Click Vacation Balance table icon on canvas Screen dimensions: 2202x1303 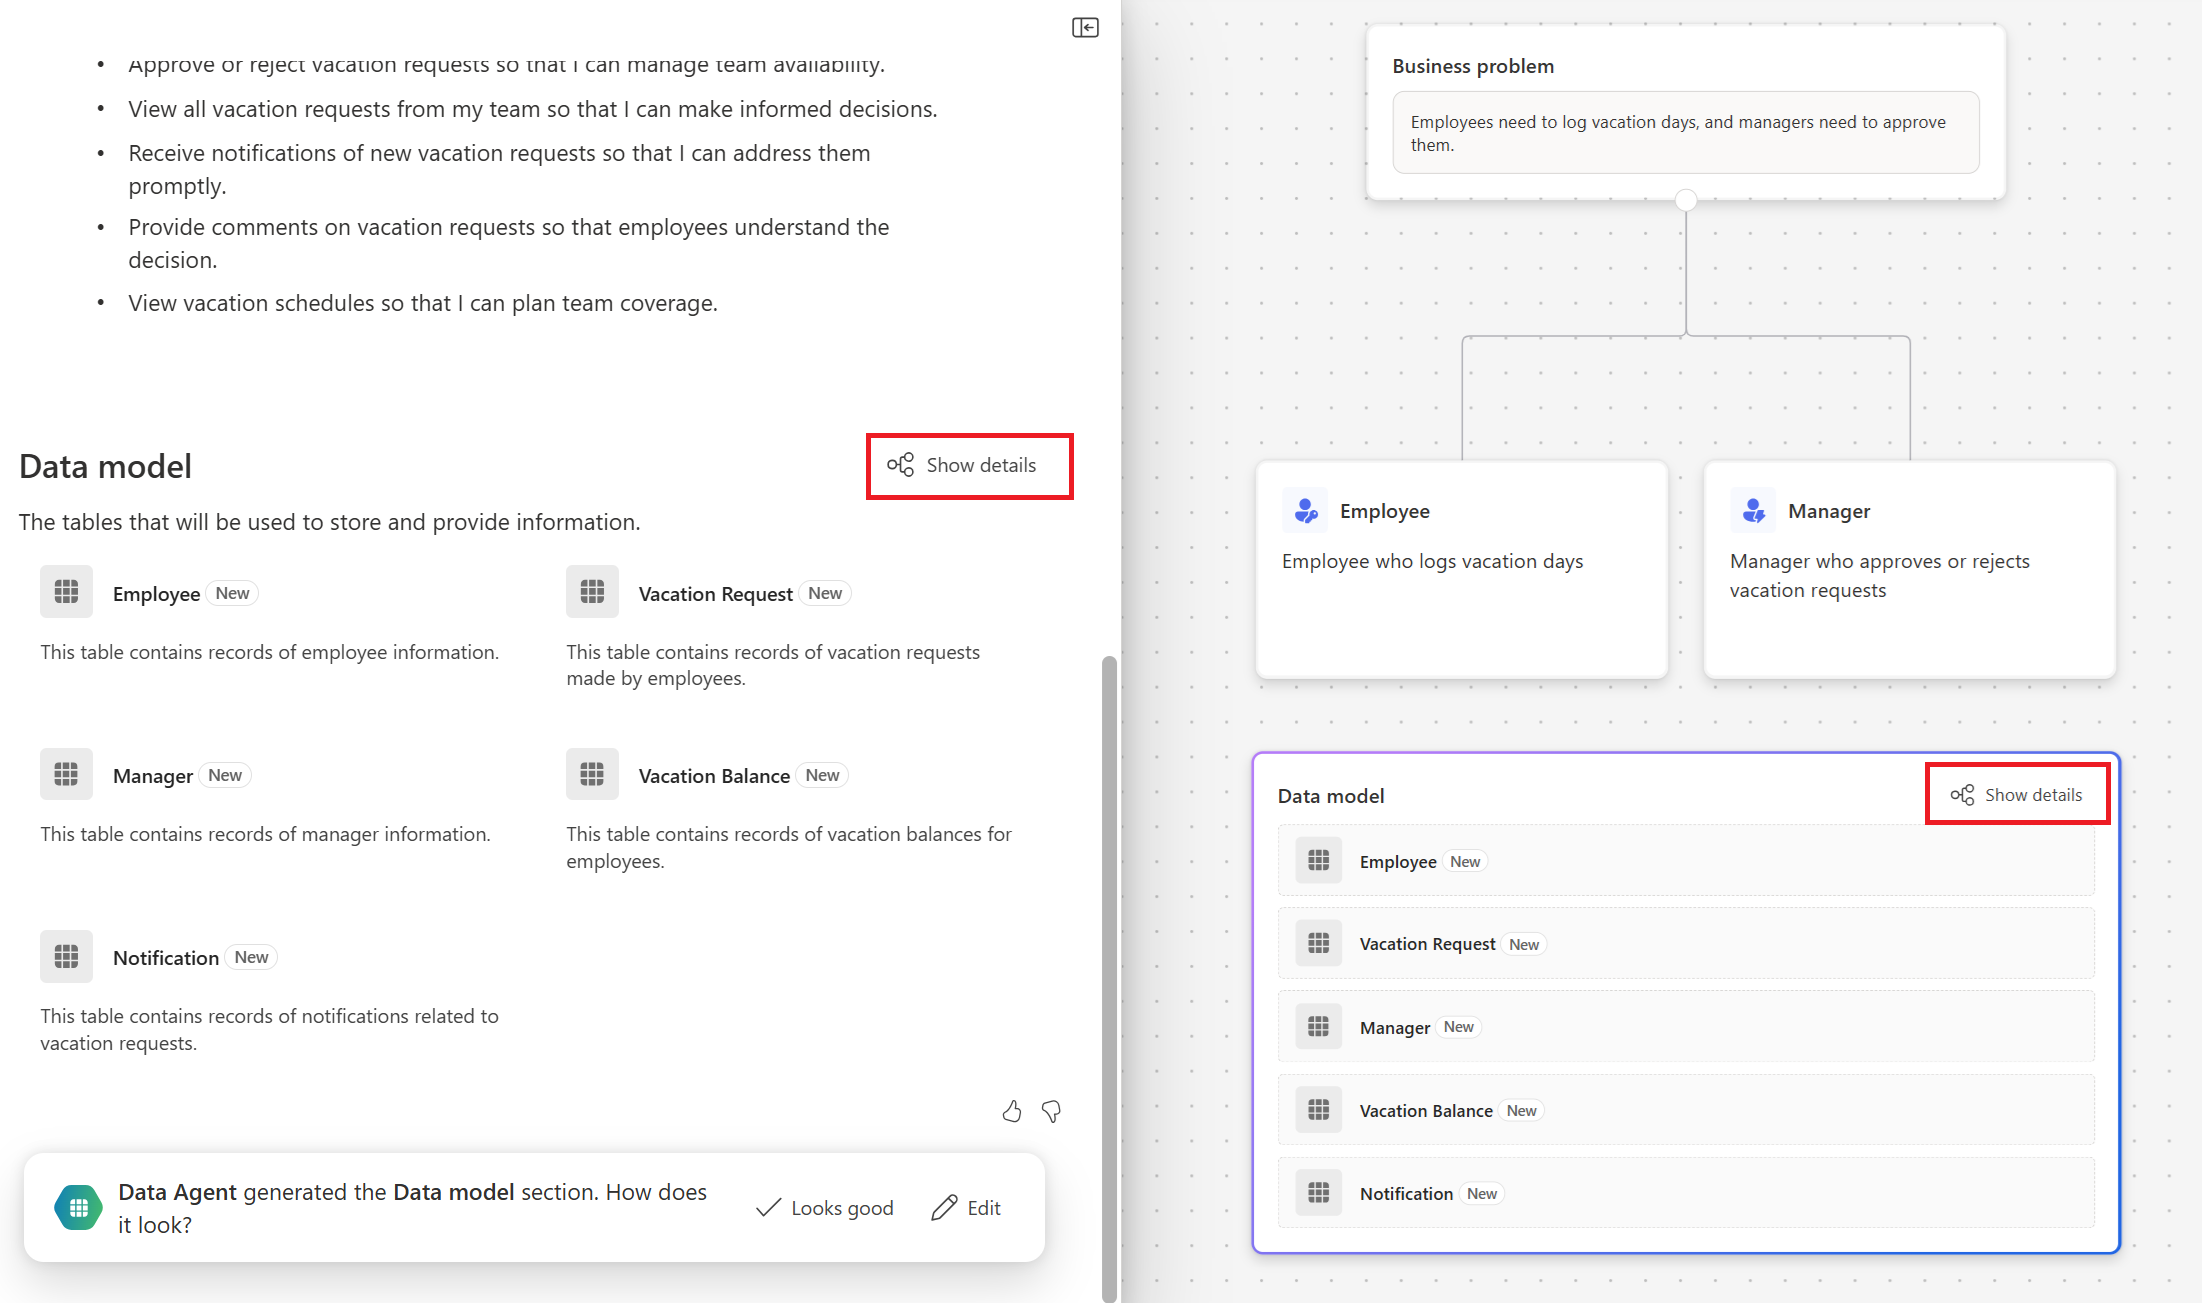coord(1318,1110)
